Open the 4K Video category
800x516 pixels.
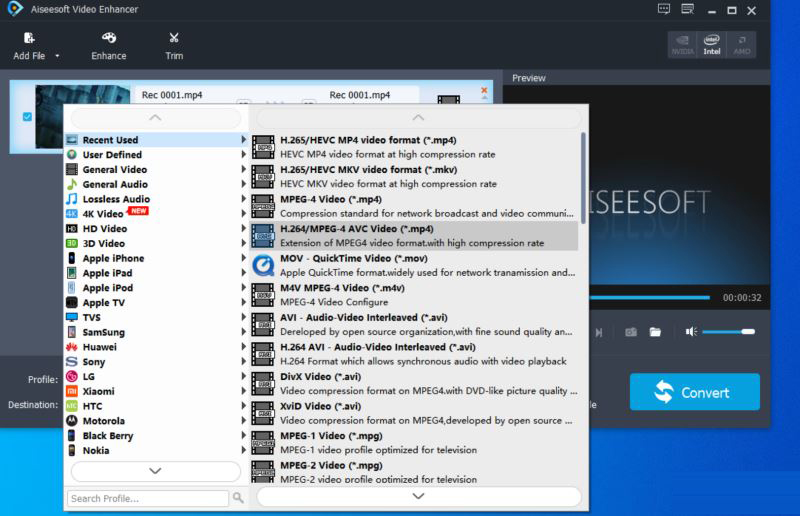[156, 214]
